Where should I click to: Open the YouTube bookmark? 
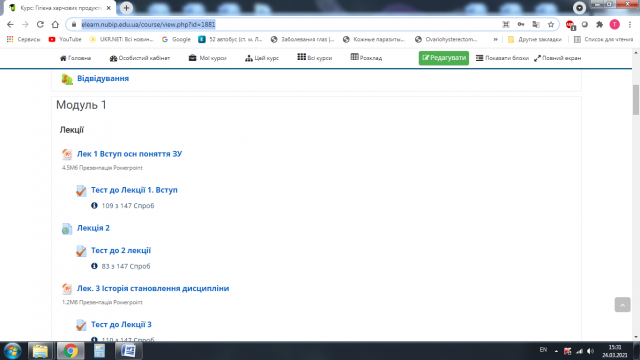click(65, 39)
